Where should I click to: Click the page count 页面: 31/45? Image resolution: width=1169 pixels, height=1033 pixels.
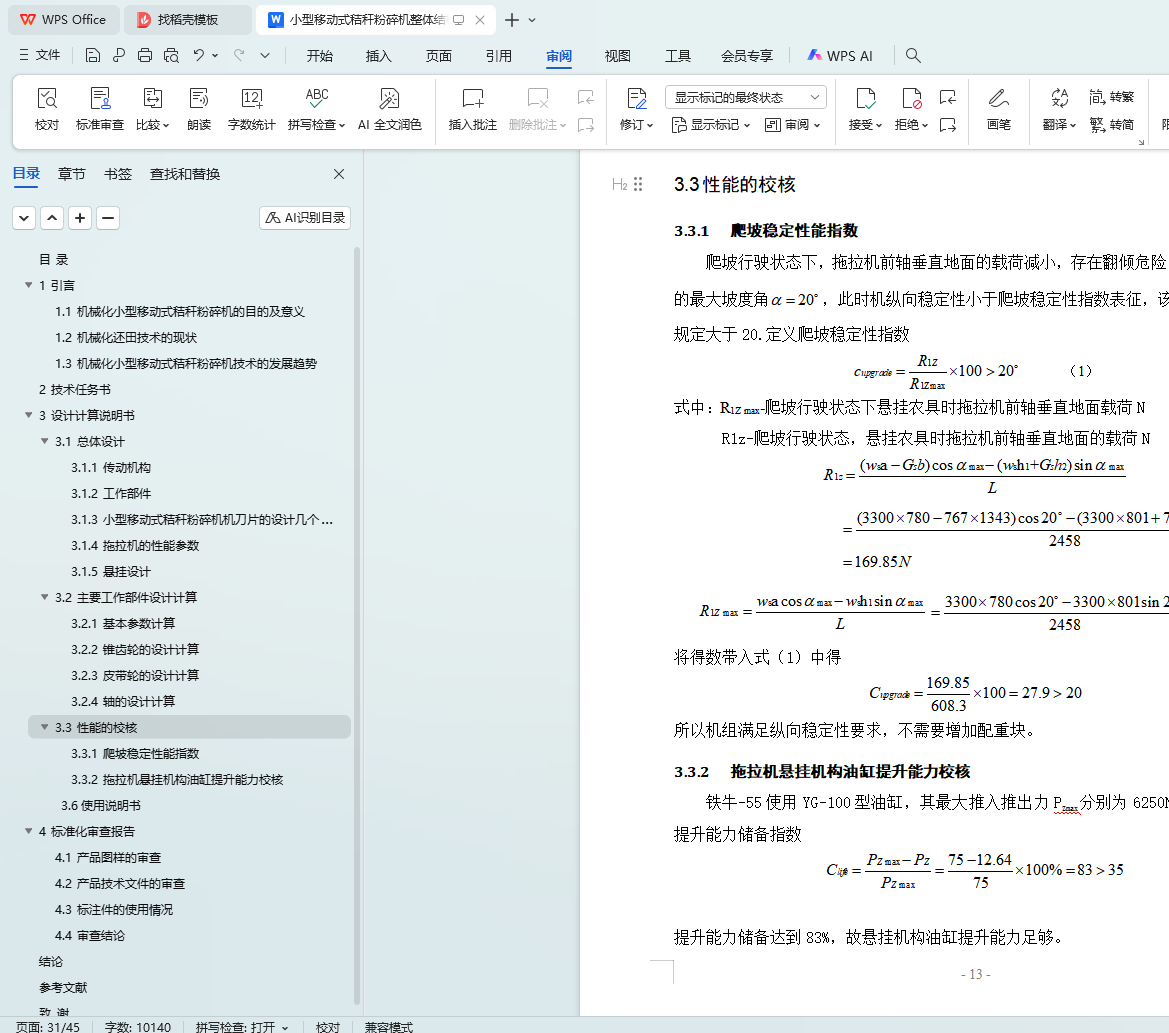pyautogui.click(x=48, y=1026)
